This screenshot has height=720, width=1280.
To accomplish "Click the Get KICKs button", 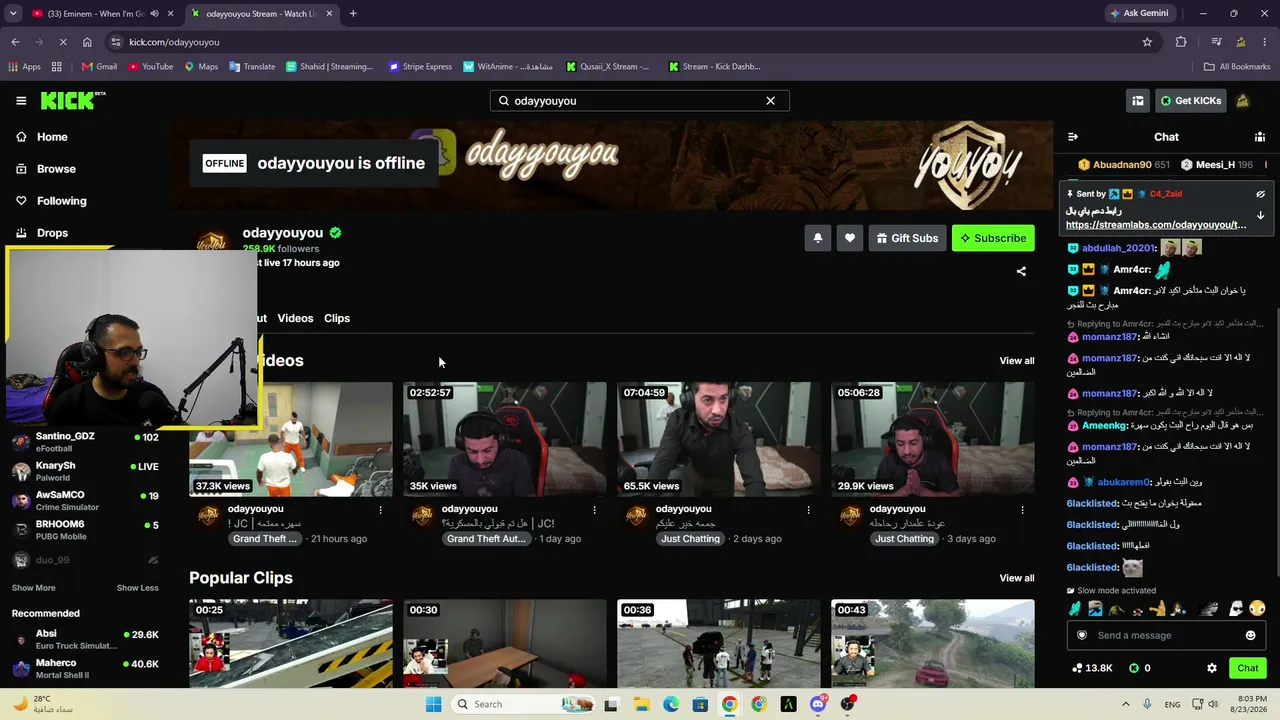I will 1190,101.
